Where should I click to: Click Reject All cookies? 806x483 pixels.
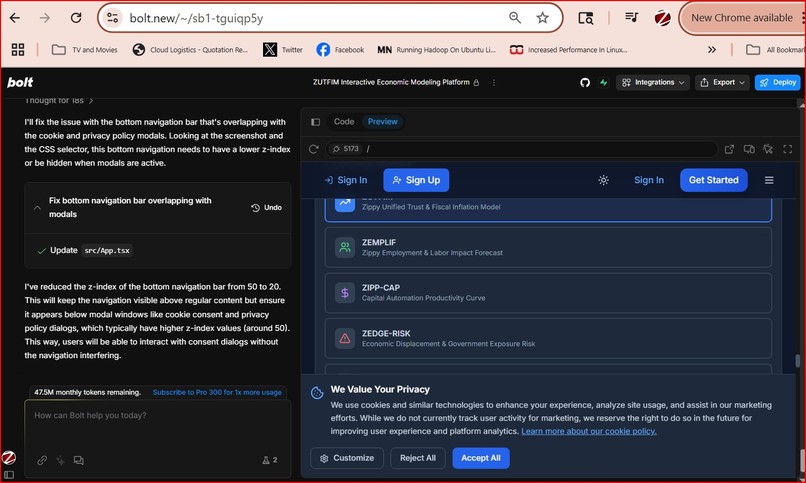pos(417,458)
